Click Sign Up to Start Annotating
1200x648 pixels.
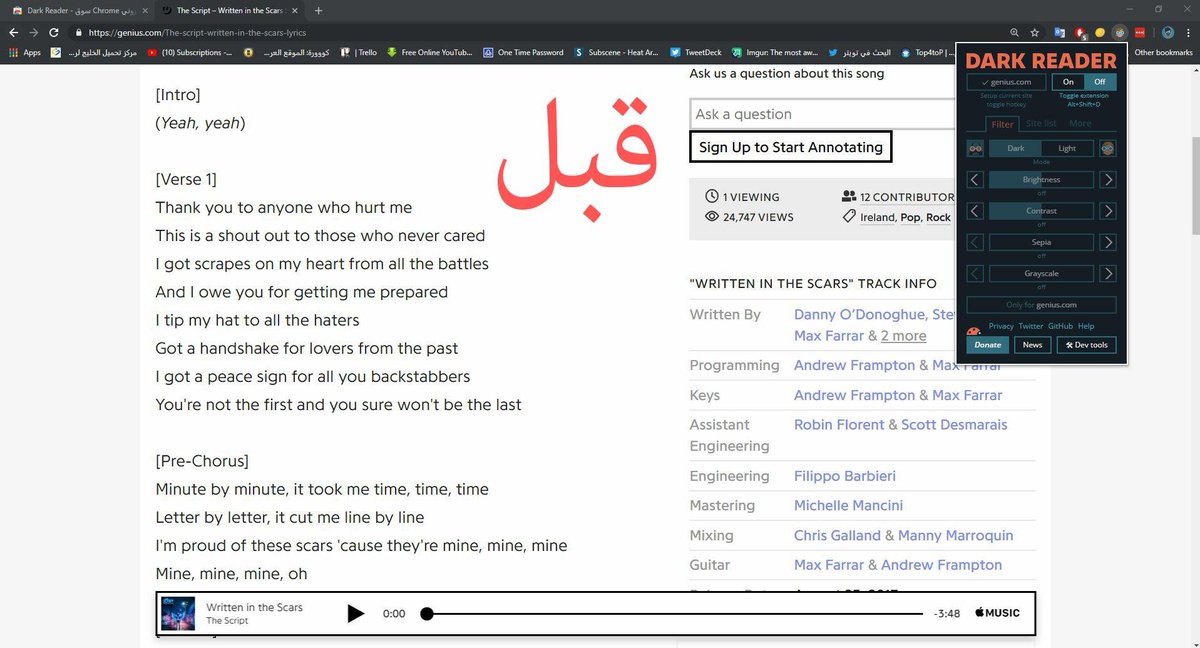790,147
